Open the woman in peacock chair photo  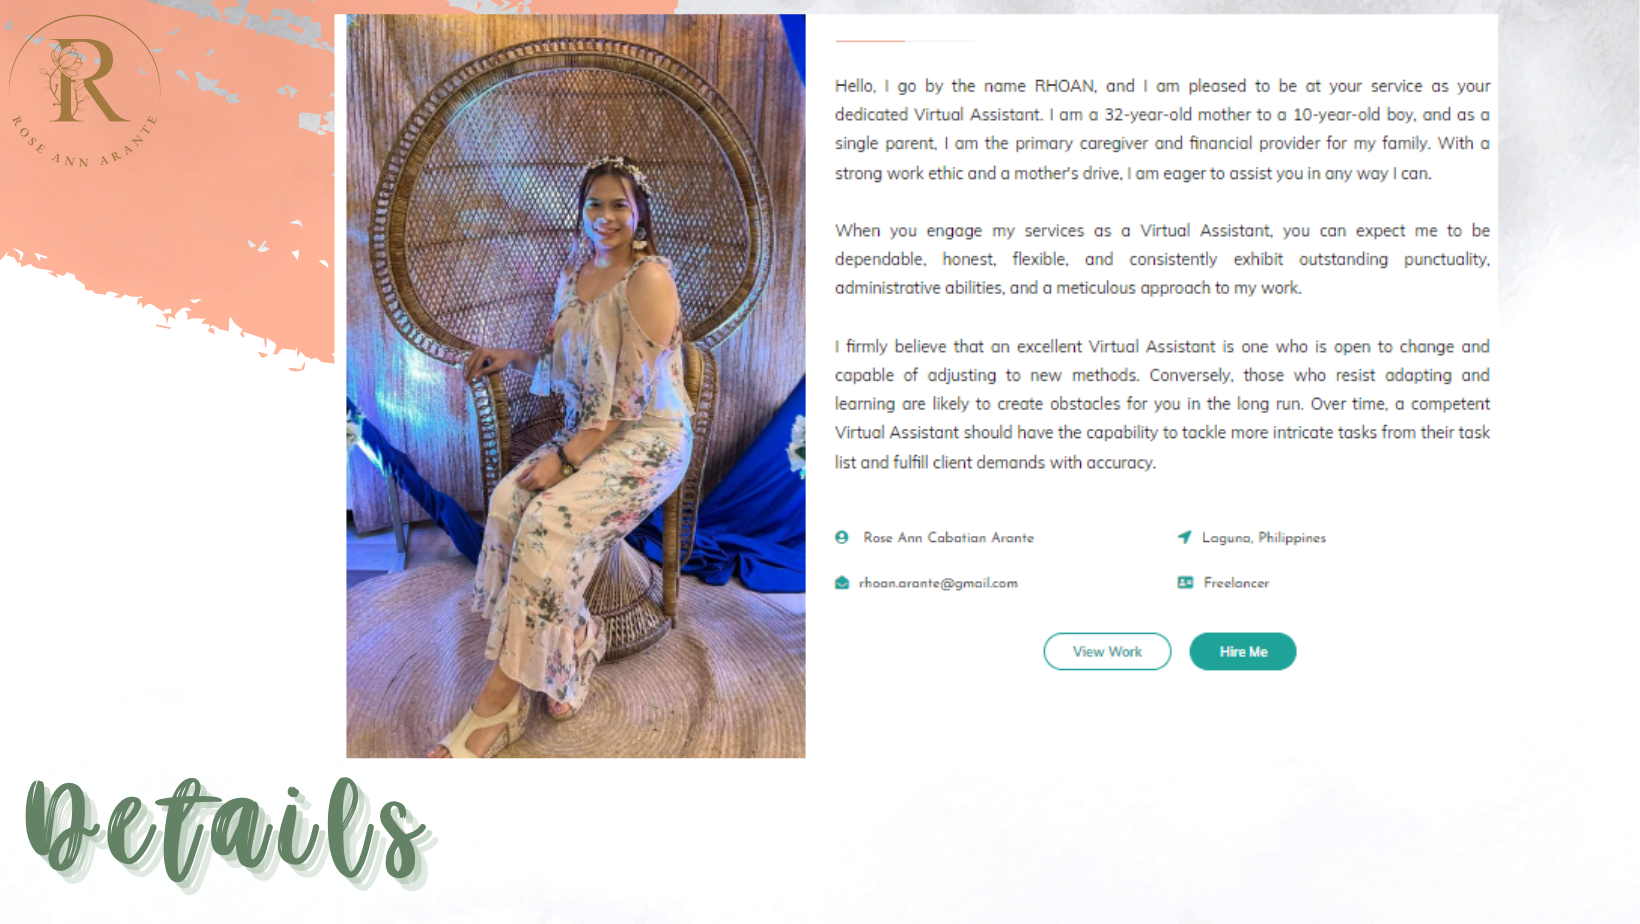coord(576,386)
